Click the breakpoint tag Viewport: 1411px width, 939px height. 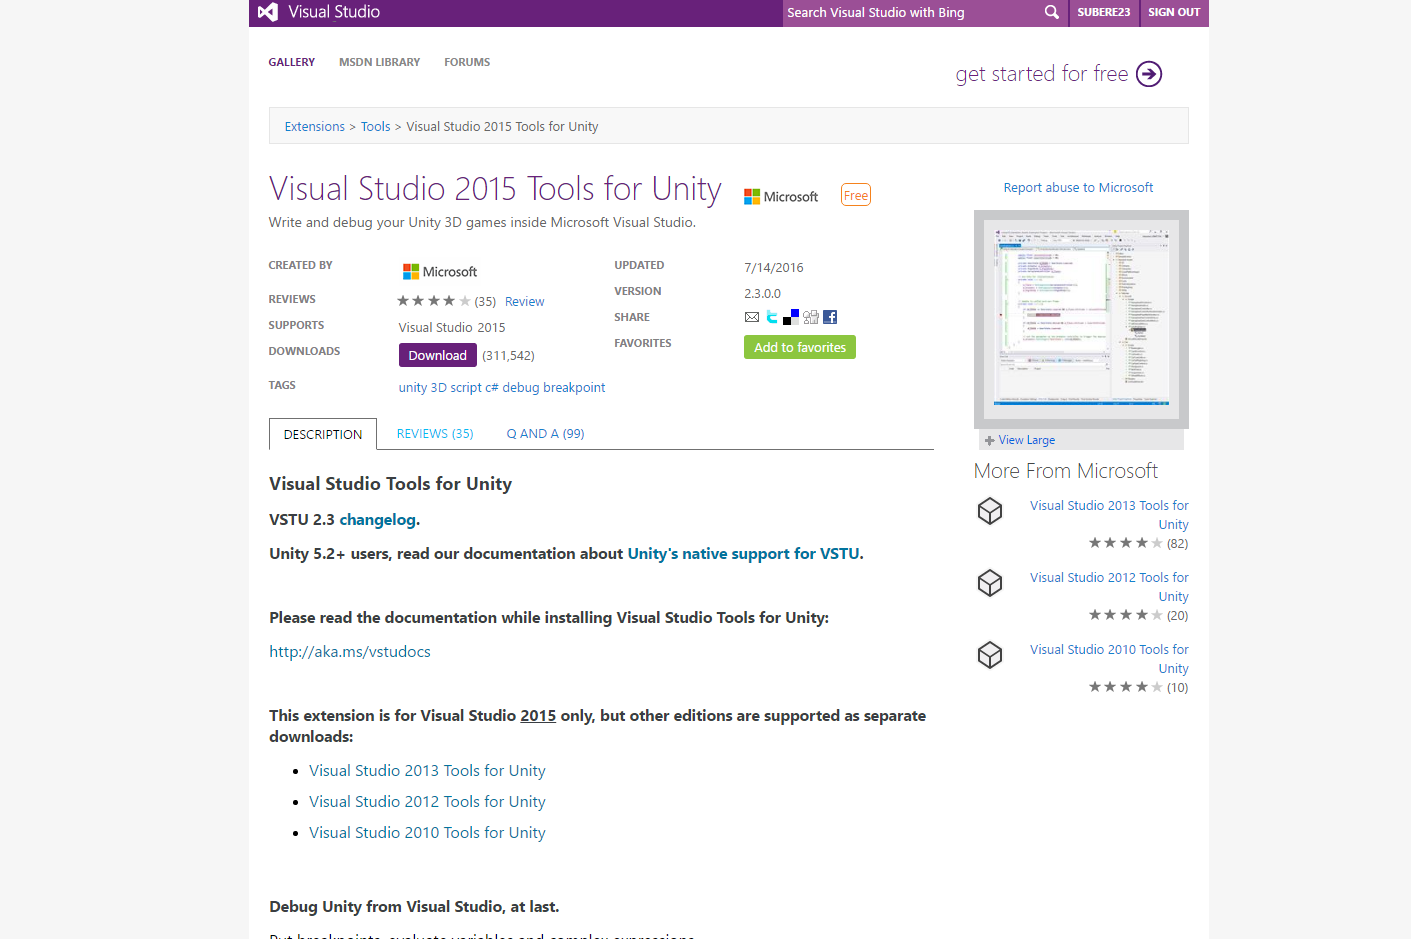pos(574,388)
